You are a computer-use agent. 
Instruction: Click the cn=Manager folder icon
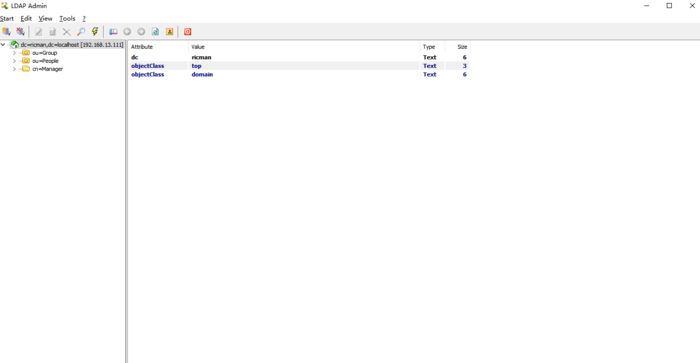(x=26, y=69)
